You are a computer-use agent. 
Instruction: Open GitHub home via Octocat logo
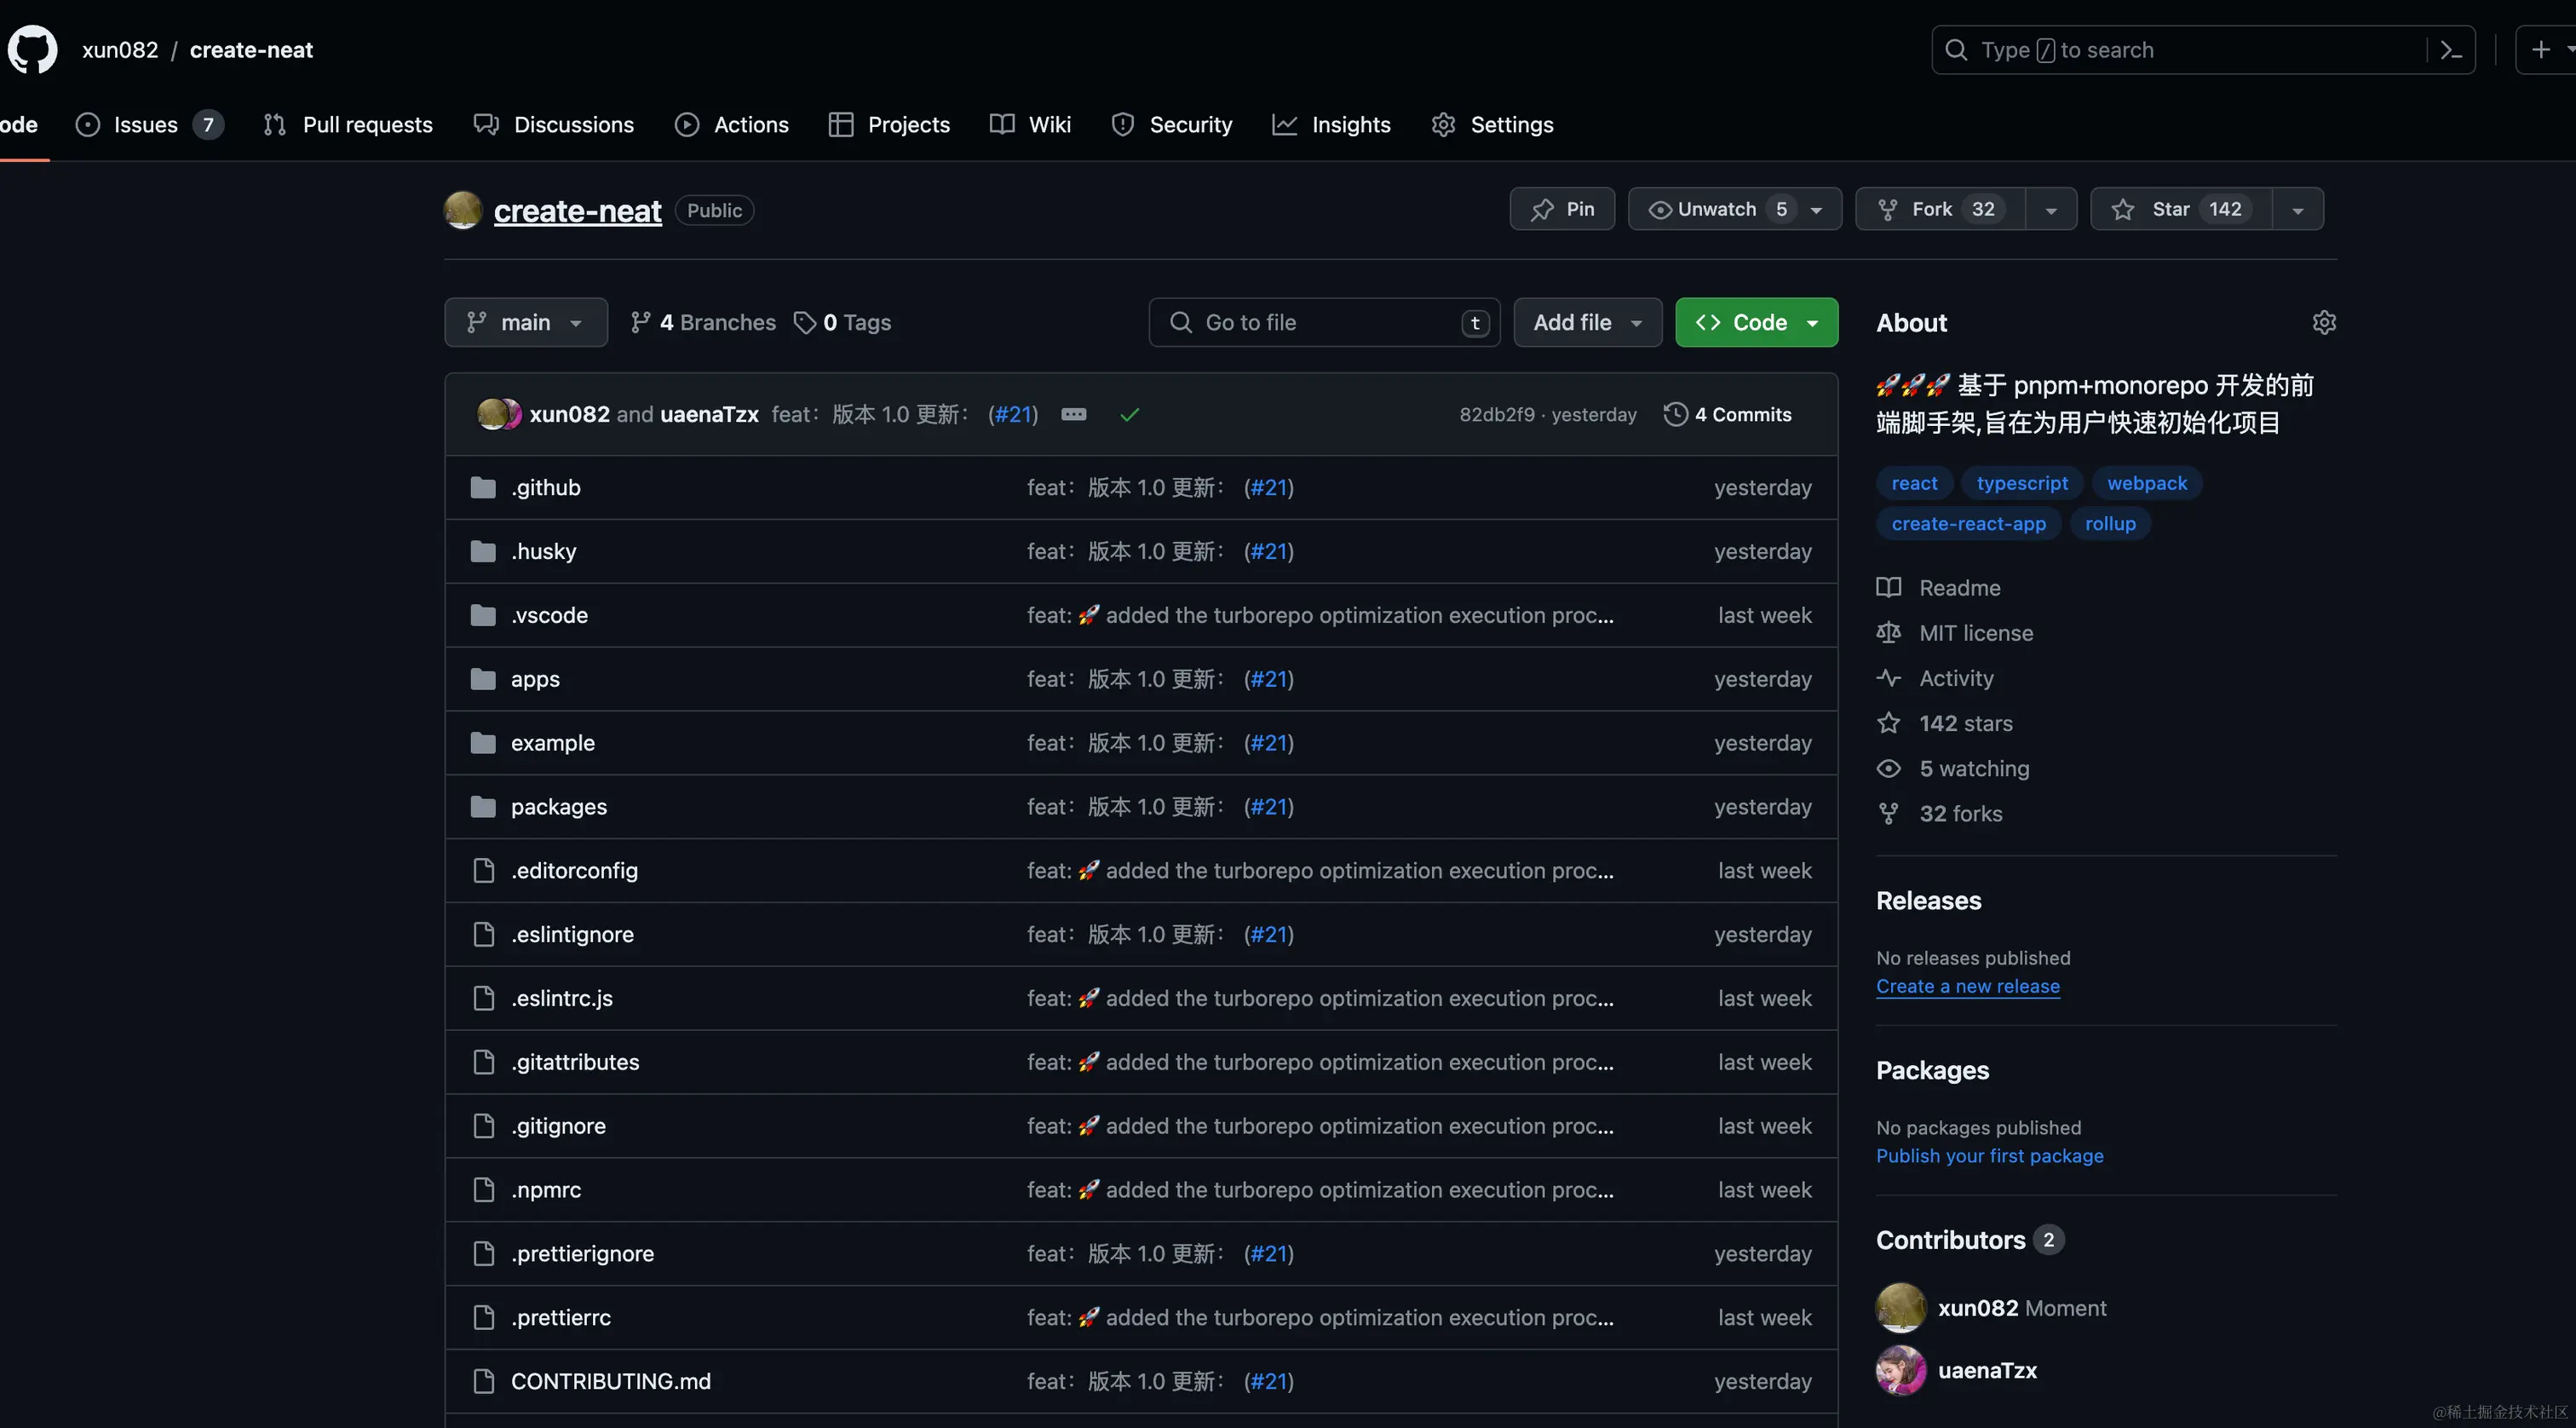[x=32, y=50]
